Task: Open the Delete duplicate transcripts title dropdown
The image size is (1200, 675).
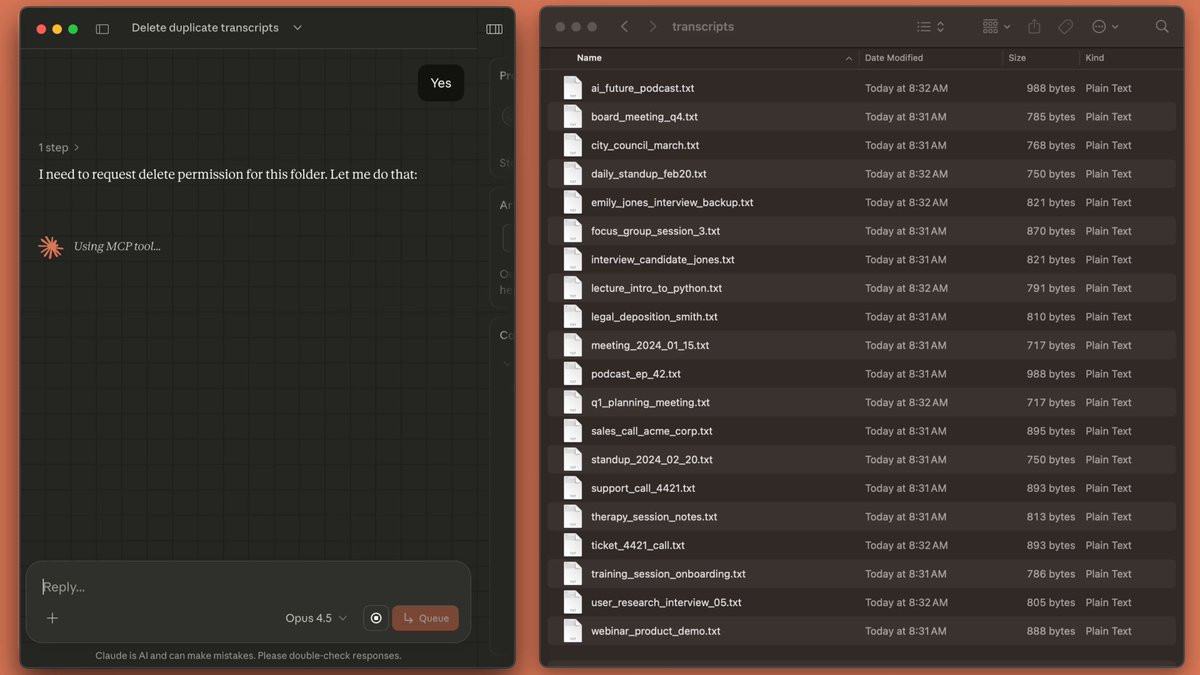Action: pyautogui.click(x=297, y=28)
